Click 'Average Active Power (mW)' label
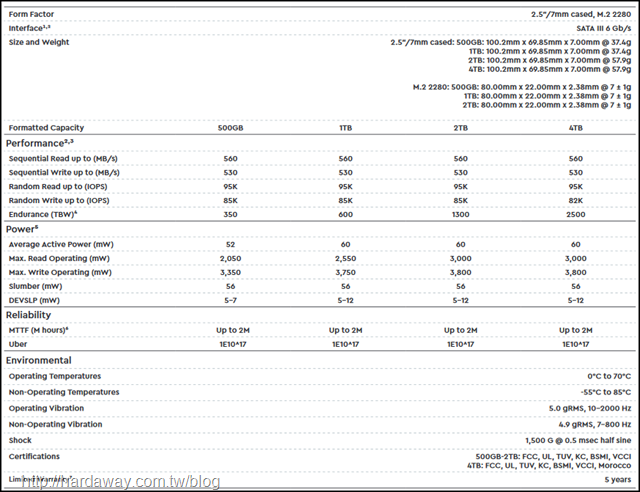The image size is (640, 492). click(x=61, y=244)
